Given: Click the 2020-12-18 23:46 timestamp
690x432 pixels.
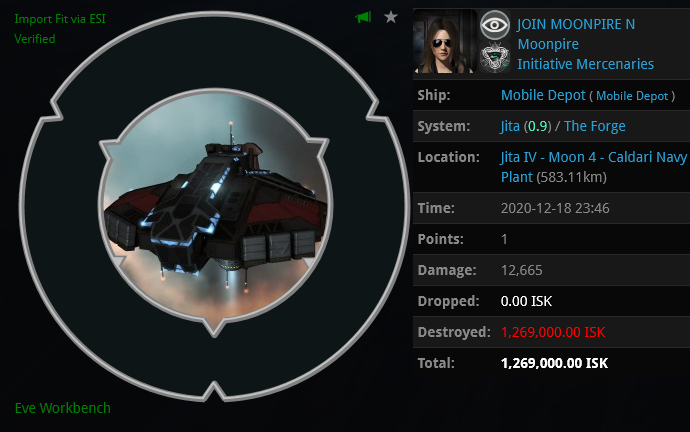Looking at the screenshot, I should pyautogui.click(x=555, y=208).
